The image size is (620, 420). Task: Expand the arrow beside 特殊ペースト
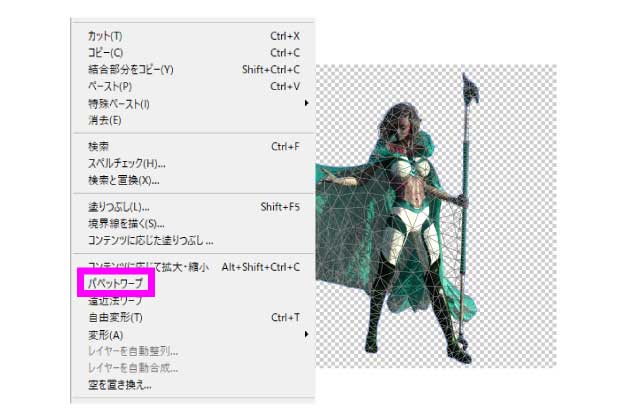pos(306,104)
